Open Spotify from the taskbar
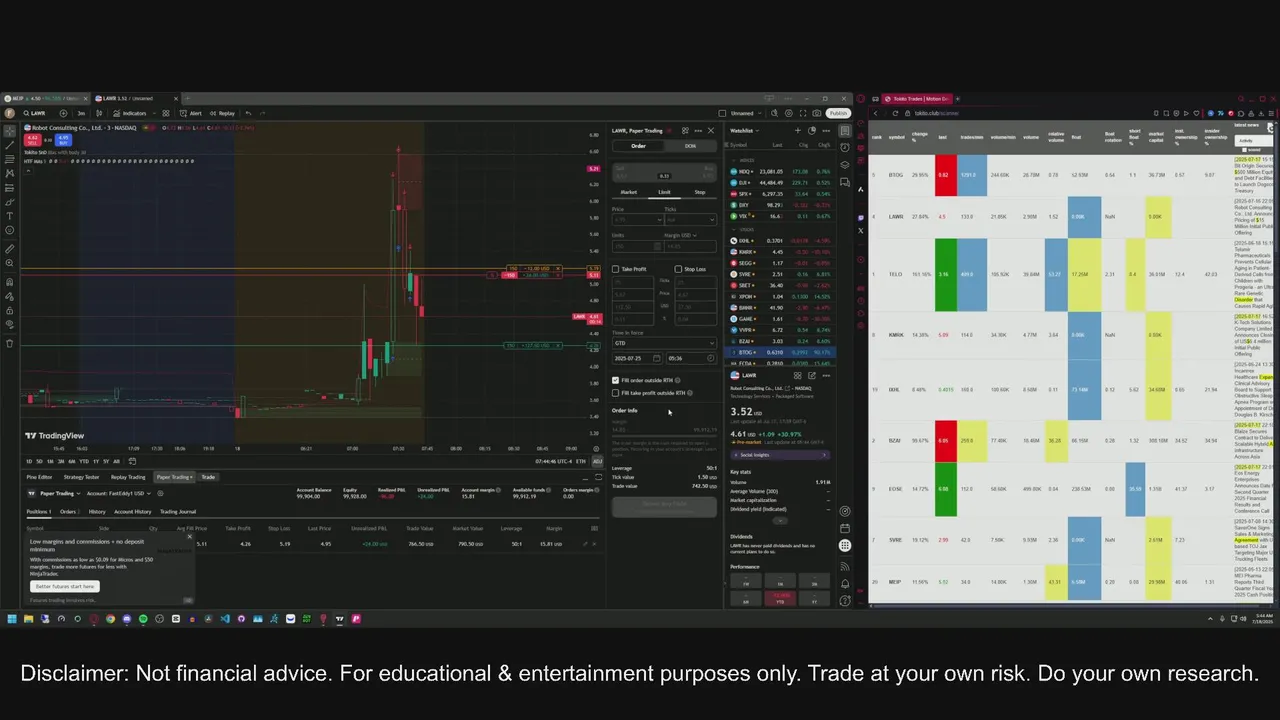The height and width of the screenshot is (720, 1280). tap(143, 619)
